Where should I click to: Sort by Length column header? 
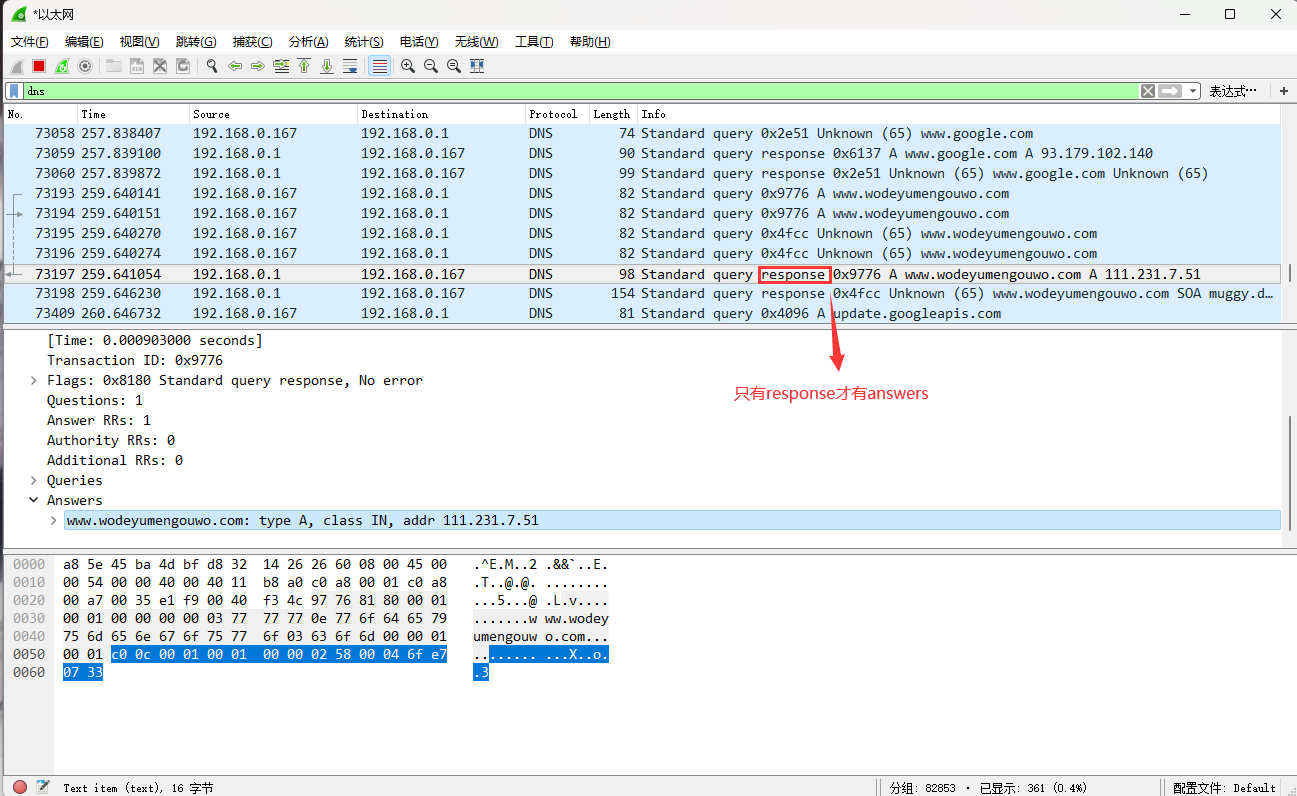(612, 114)
